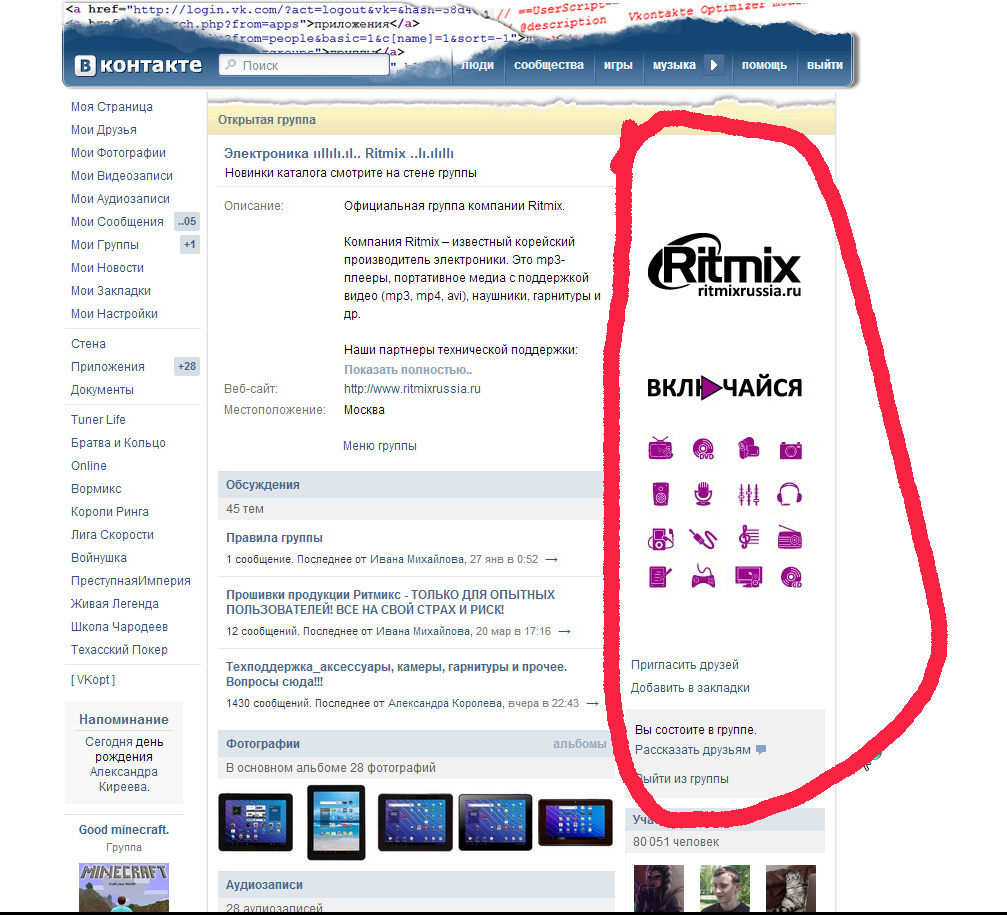
Task: Click the camcorder icon in banner
Action: tap(748, 448)
